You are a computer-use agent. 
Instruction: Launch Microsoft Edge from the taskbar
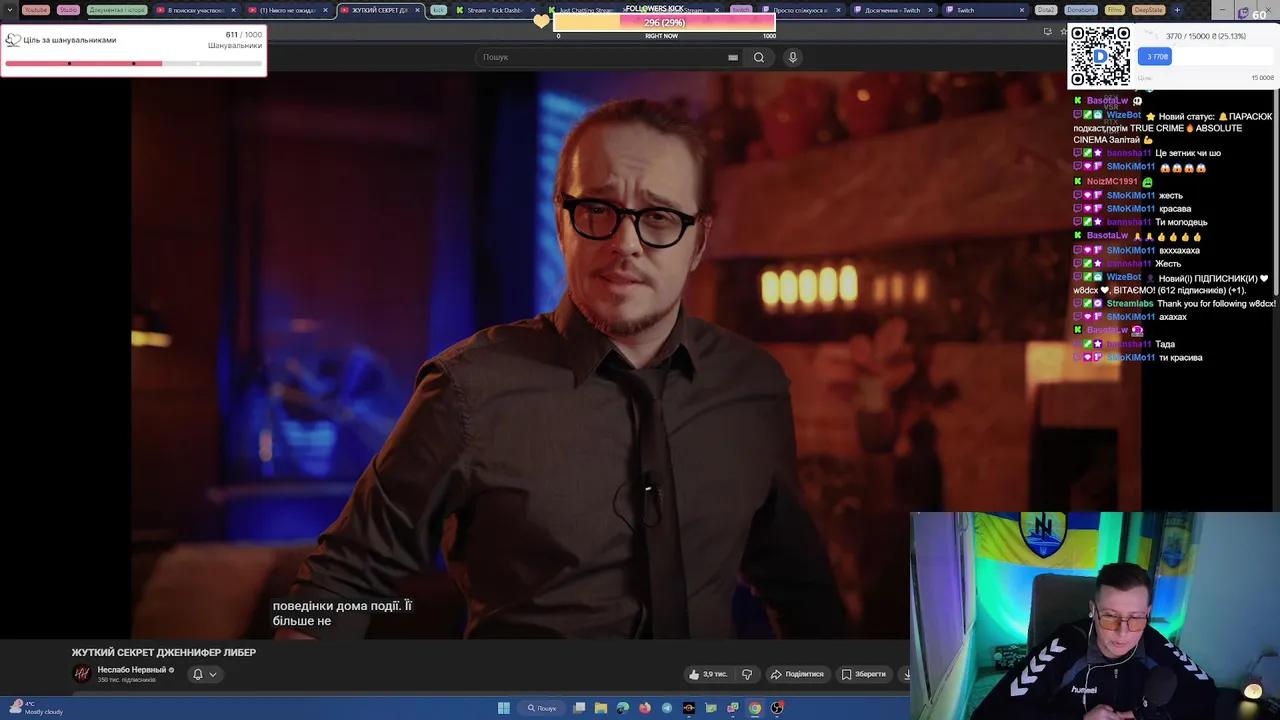[x=623, y=708]
